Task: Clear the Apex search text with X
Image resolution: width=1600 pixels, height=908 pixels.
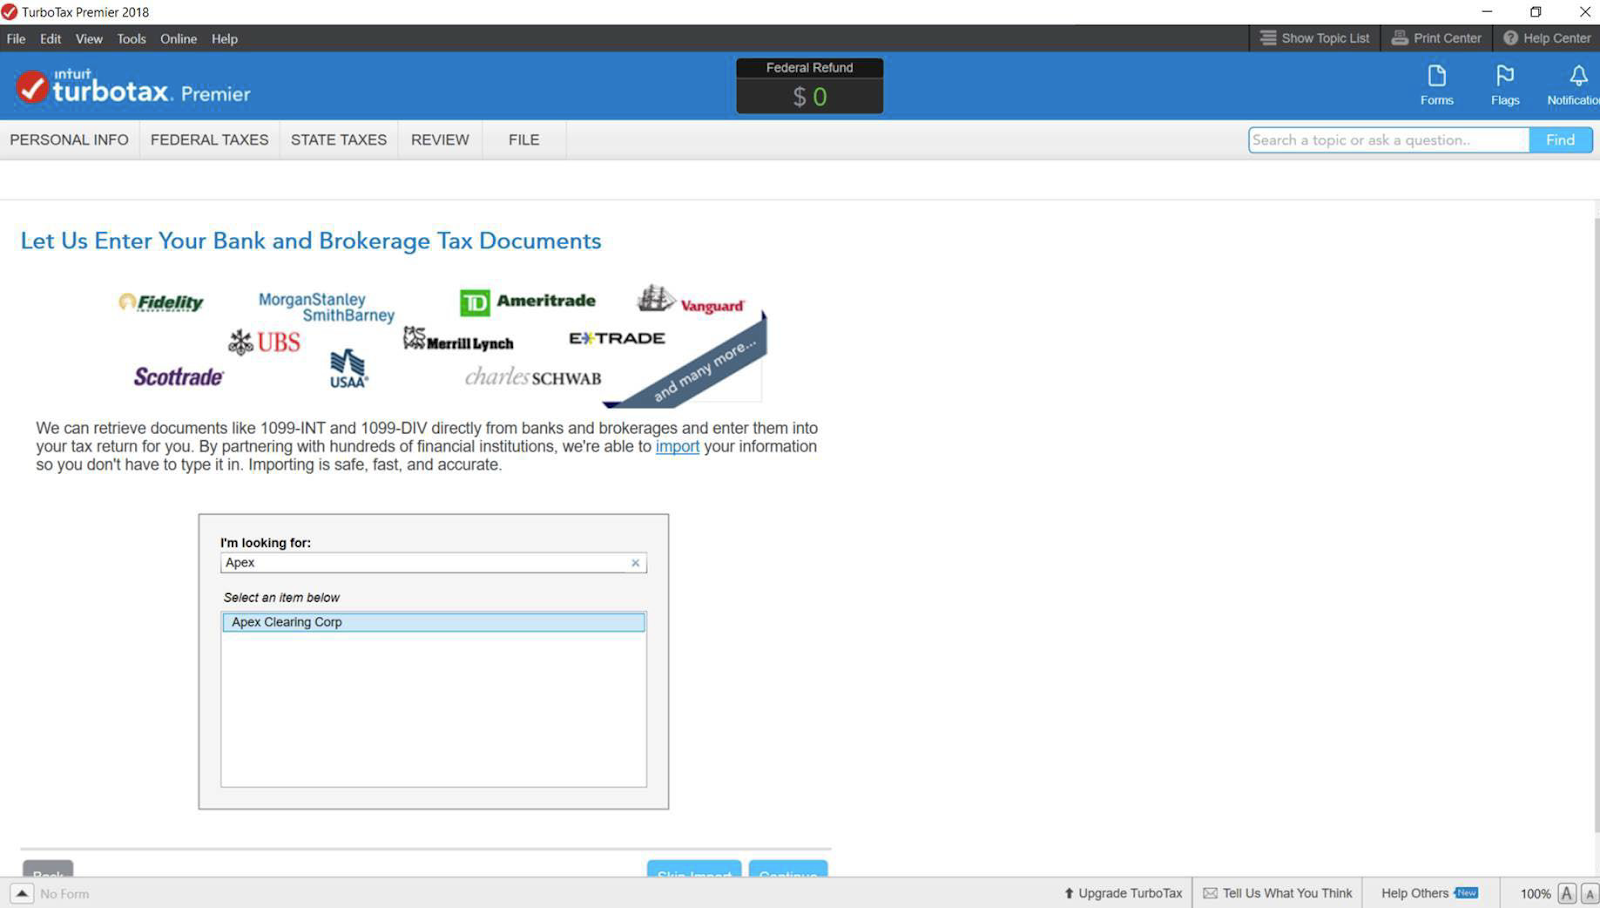Action: pyautogui.click(x=635, y=563)
